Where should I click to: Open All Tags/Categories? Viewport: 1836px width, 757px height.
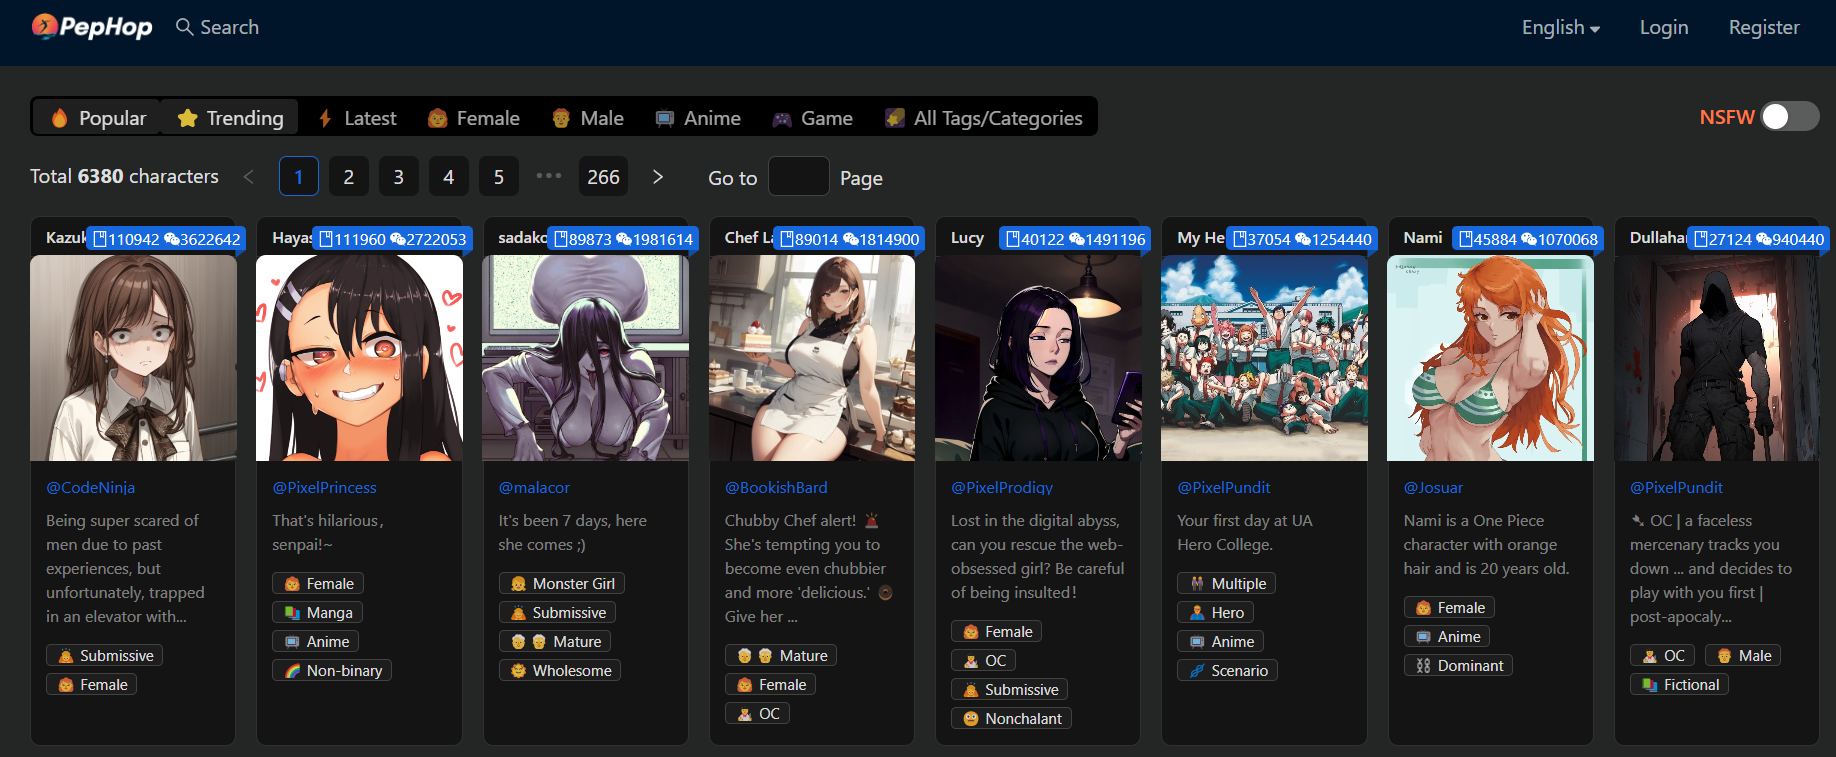[984, 118]
